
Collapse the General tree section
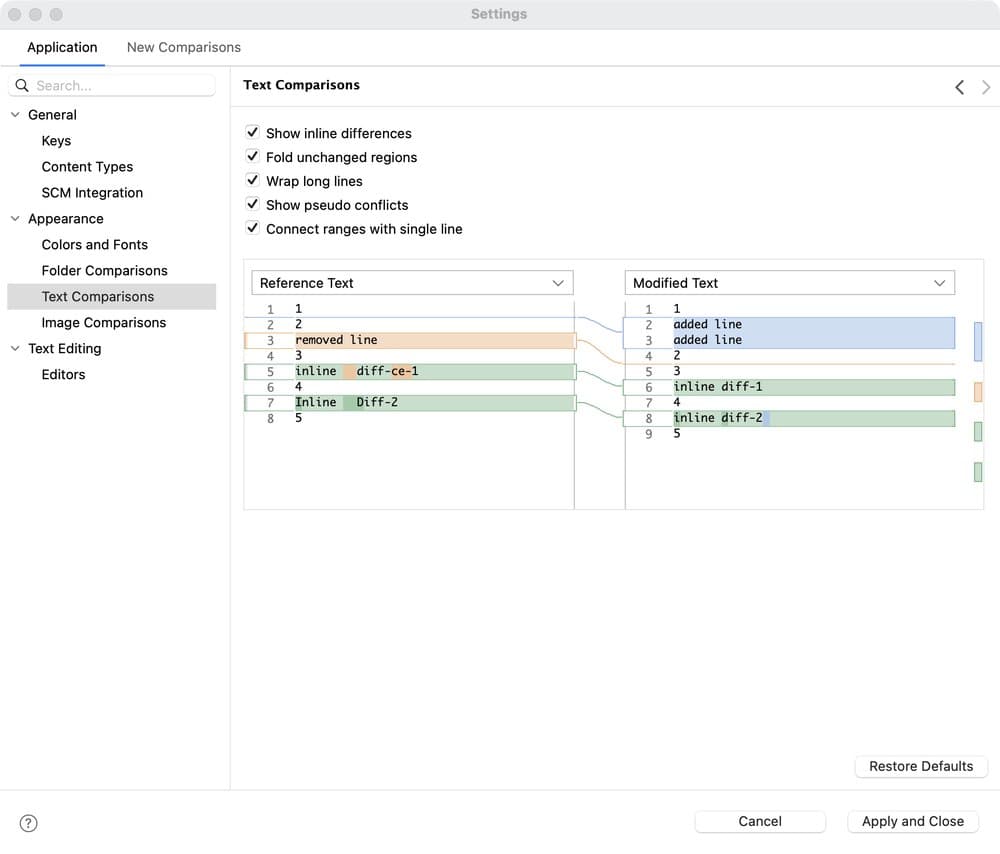(15, 115)
